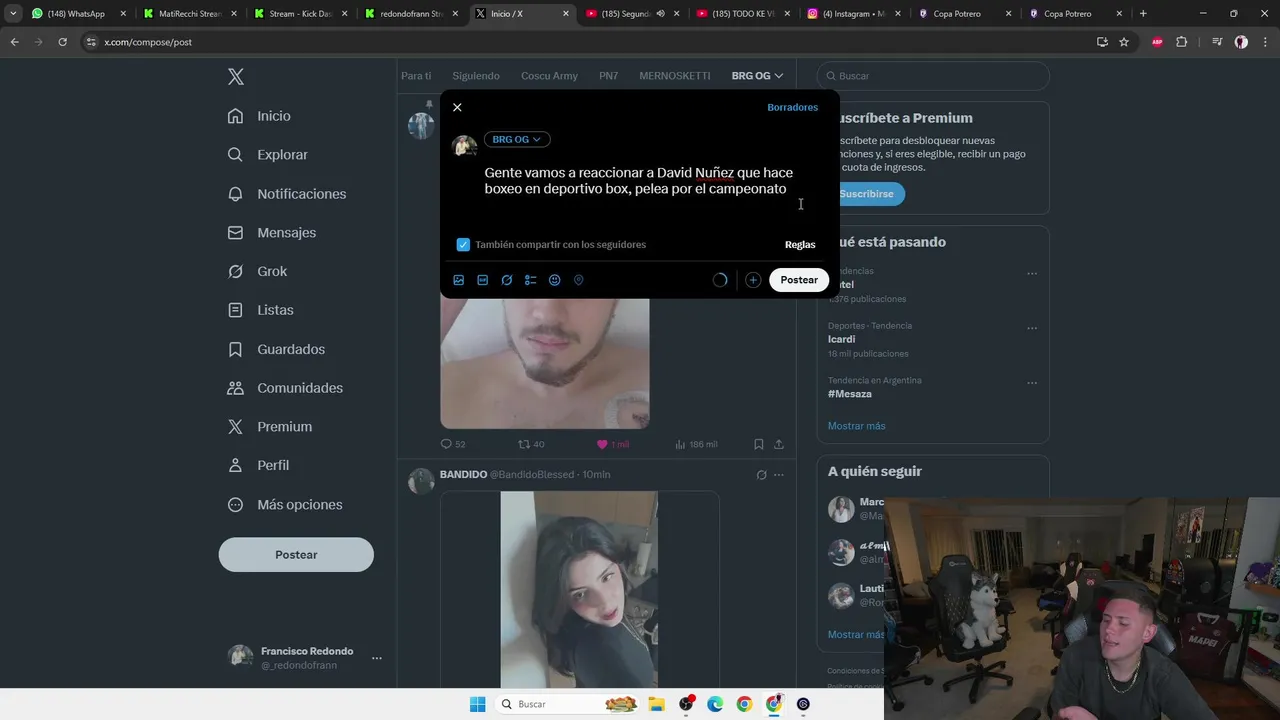The height and width of the screenshot is (720, 1280).
Task: Add a GIF to post
Action: pyautogui.click(x=483, y=280)
